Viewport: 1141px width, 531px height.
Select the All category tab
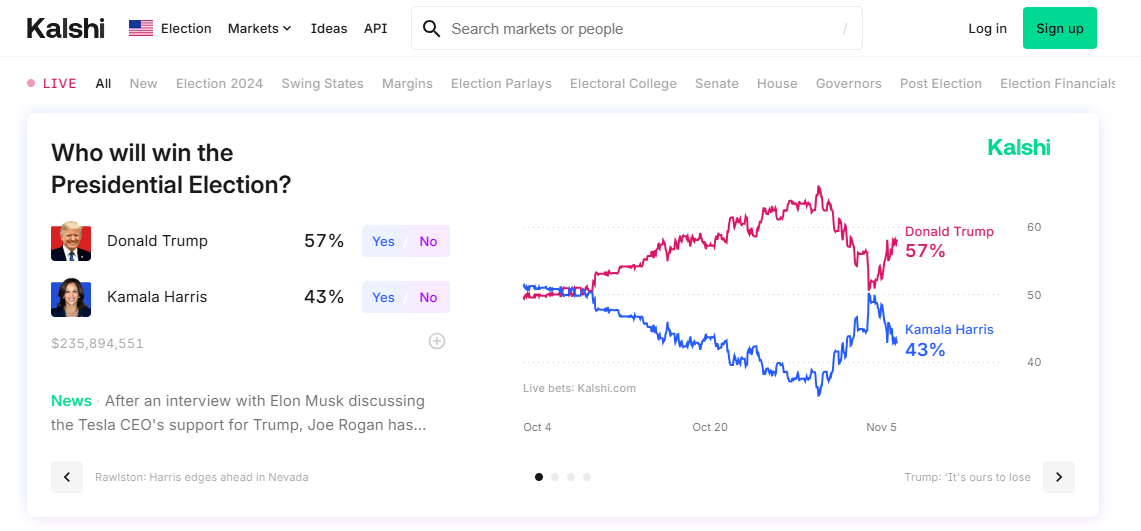point(103,84)
